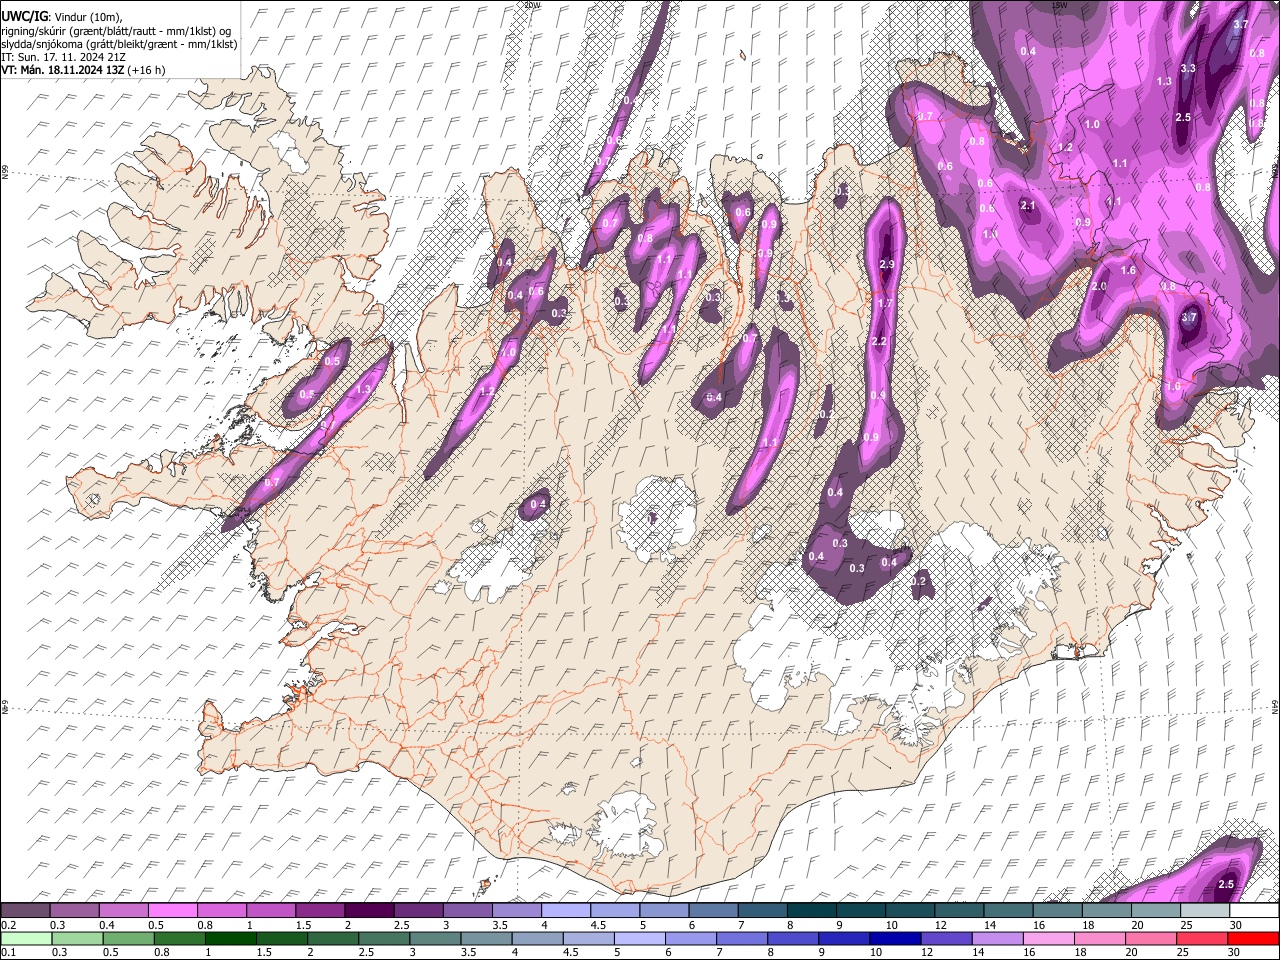Click the '0.2' label in the legend scale

click(x=7, y=925)
